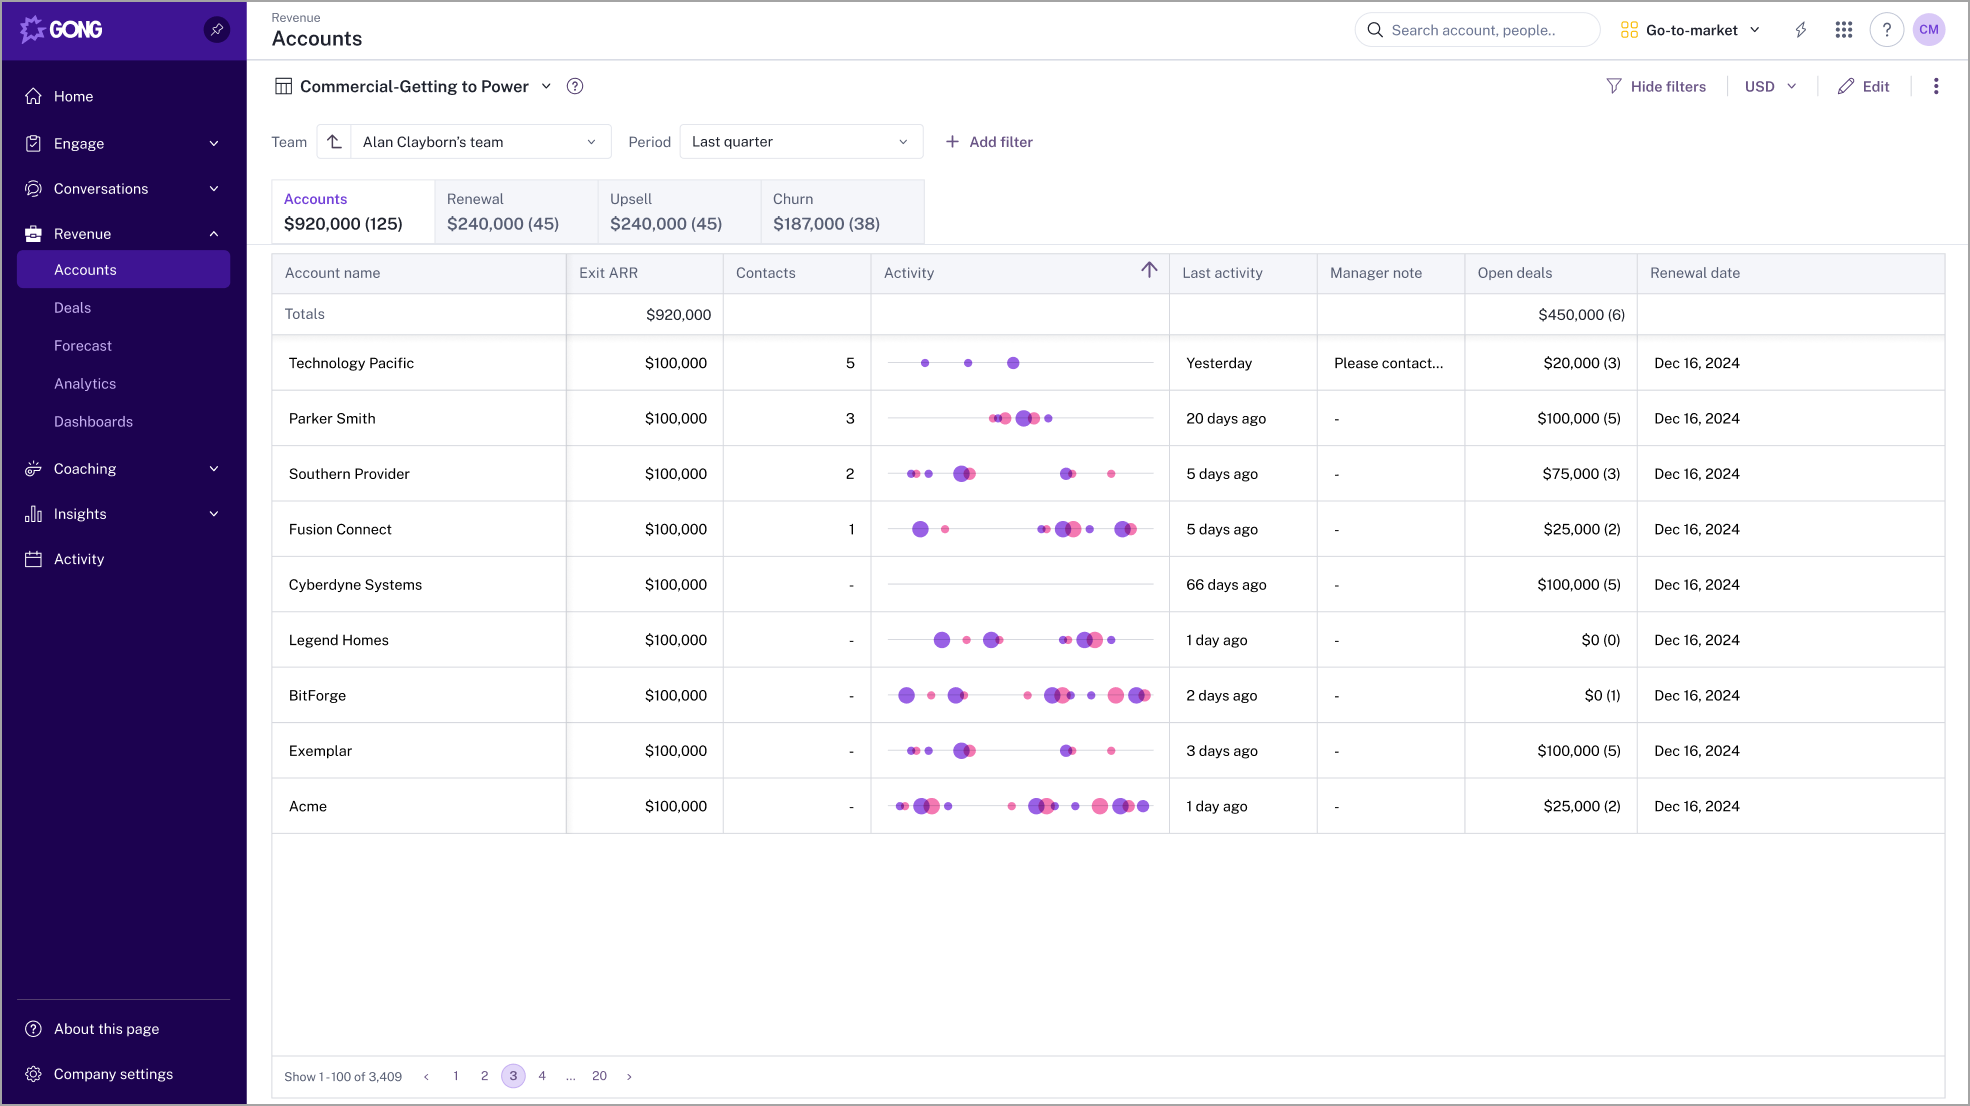Open the Technology Pacific account
Screen dimensions: 1970x1106
tap(351, 363)
